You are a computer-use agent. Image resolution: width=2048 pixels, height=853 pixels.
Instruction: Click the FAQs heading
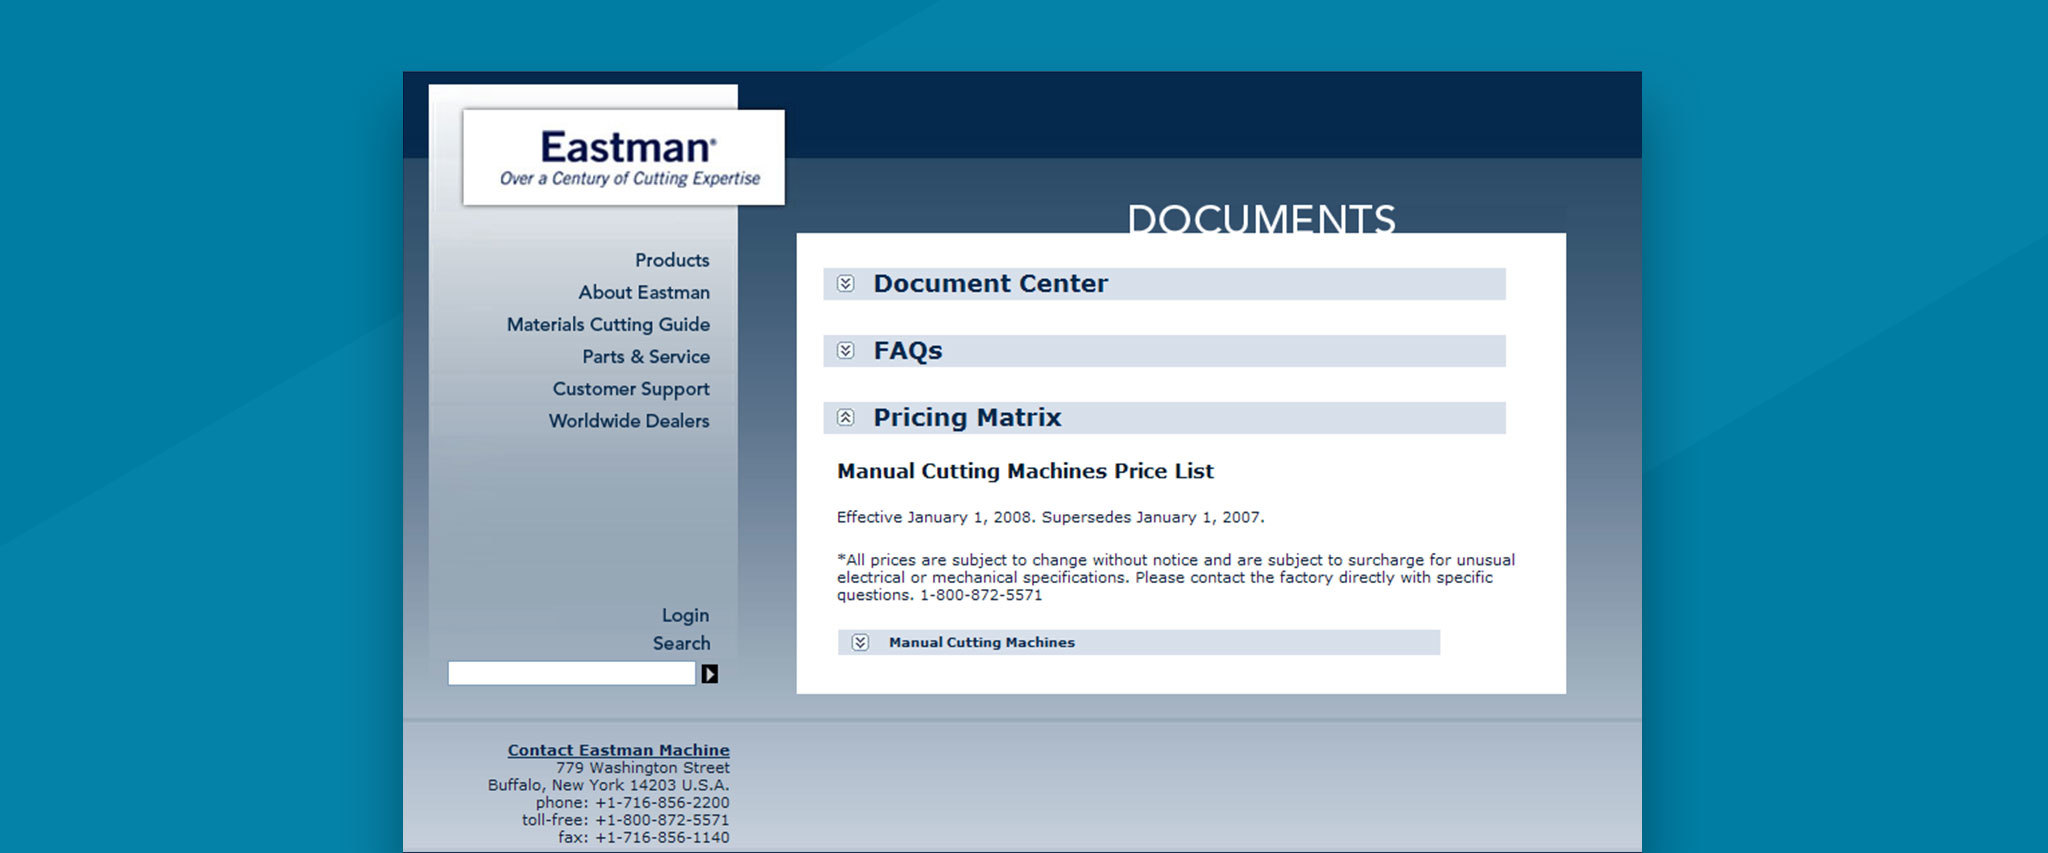(908, 351)
